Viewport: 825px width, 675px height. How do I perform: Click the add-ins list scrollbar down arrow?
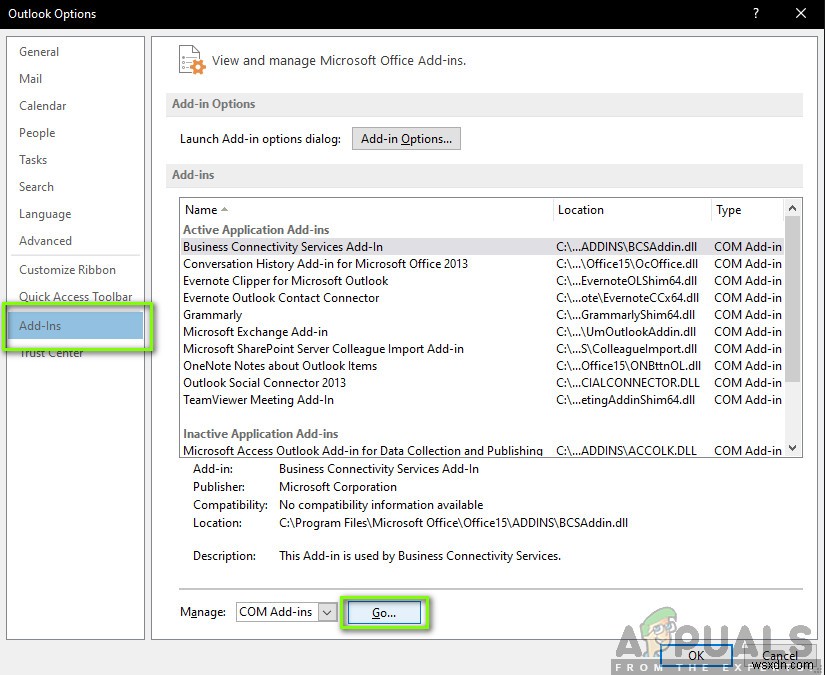[x=794, y=449]
